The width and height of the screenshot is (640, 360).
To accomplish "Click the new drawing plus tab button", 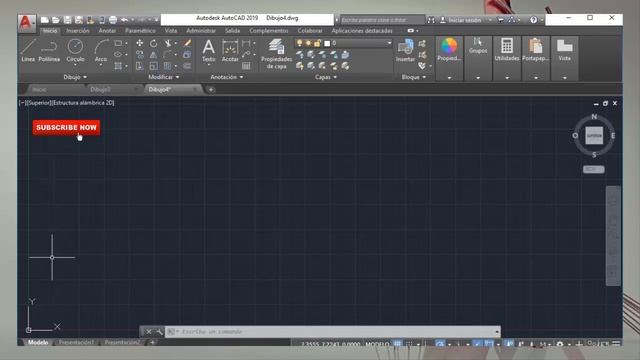I will tap(211, 89).
